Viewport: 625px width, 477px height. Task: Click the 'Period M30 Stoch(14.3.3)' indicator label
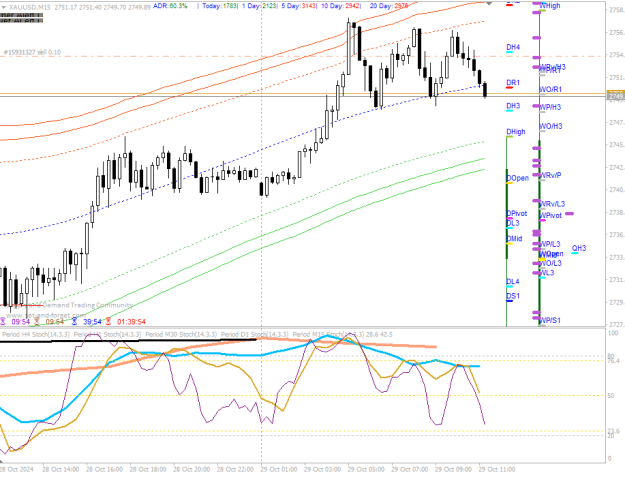click(181, 334)
